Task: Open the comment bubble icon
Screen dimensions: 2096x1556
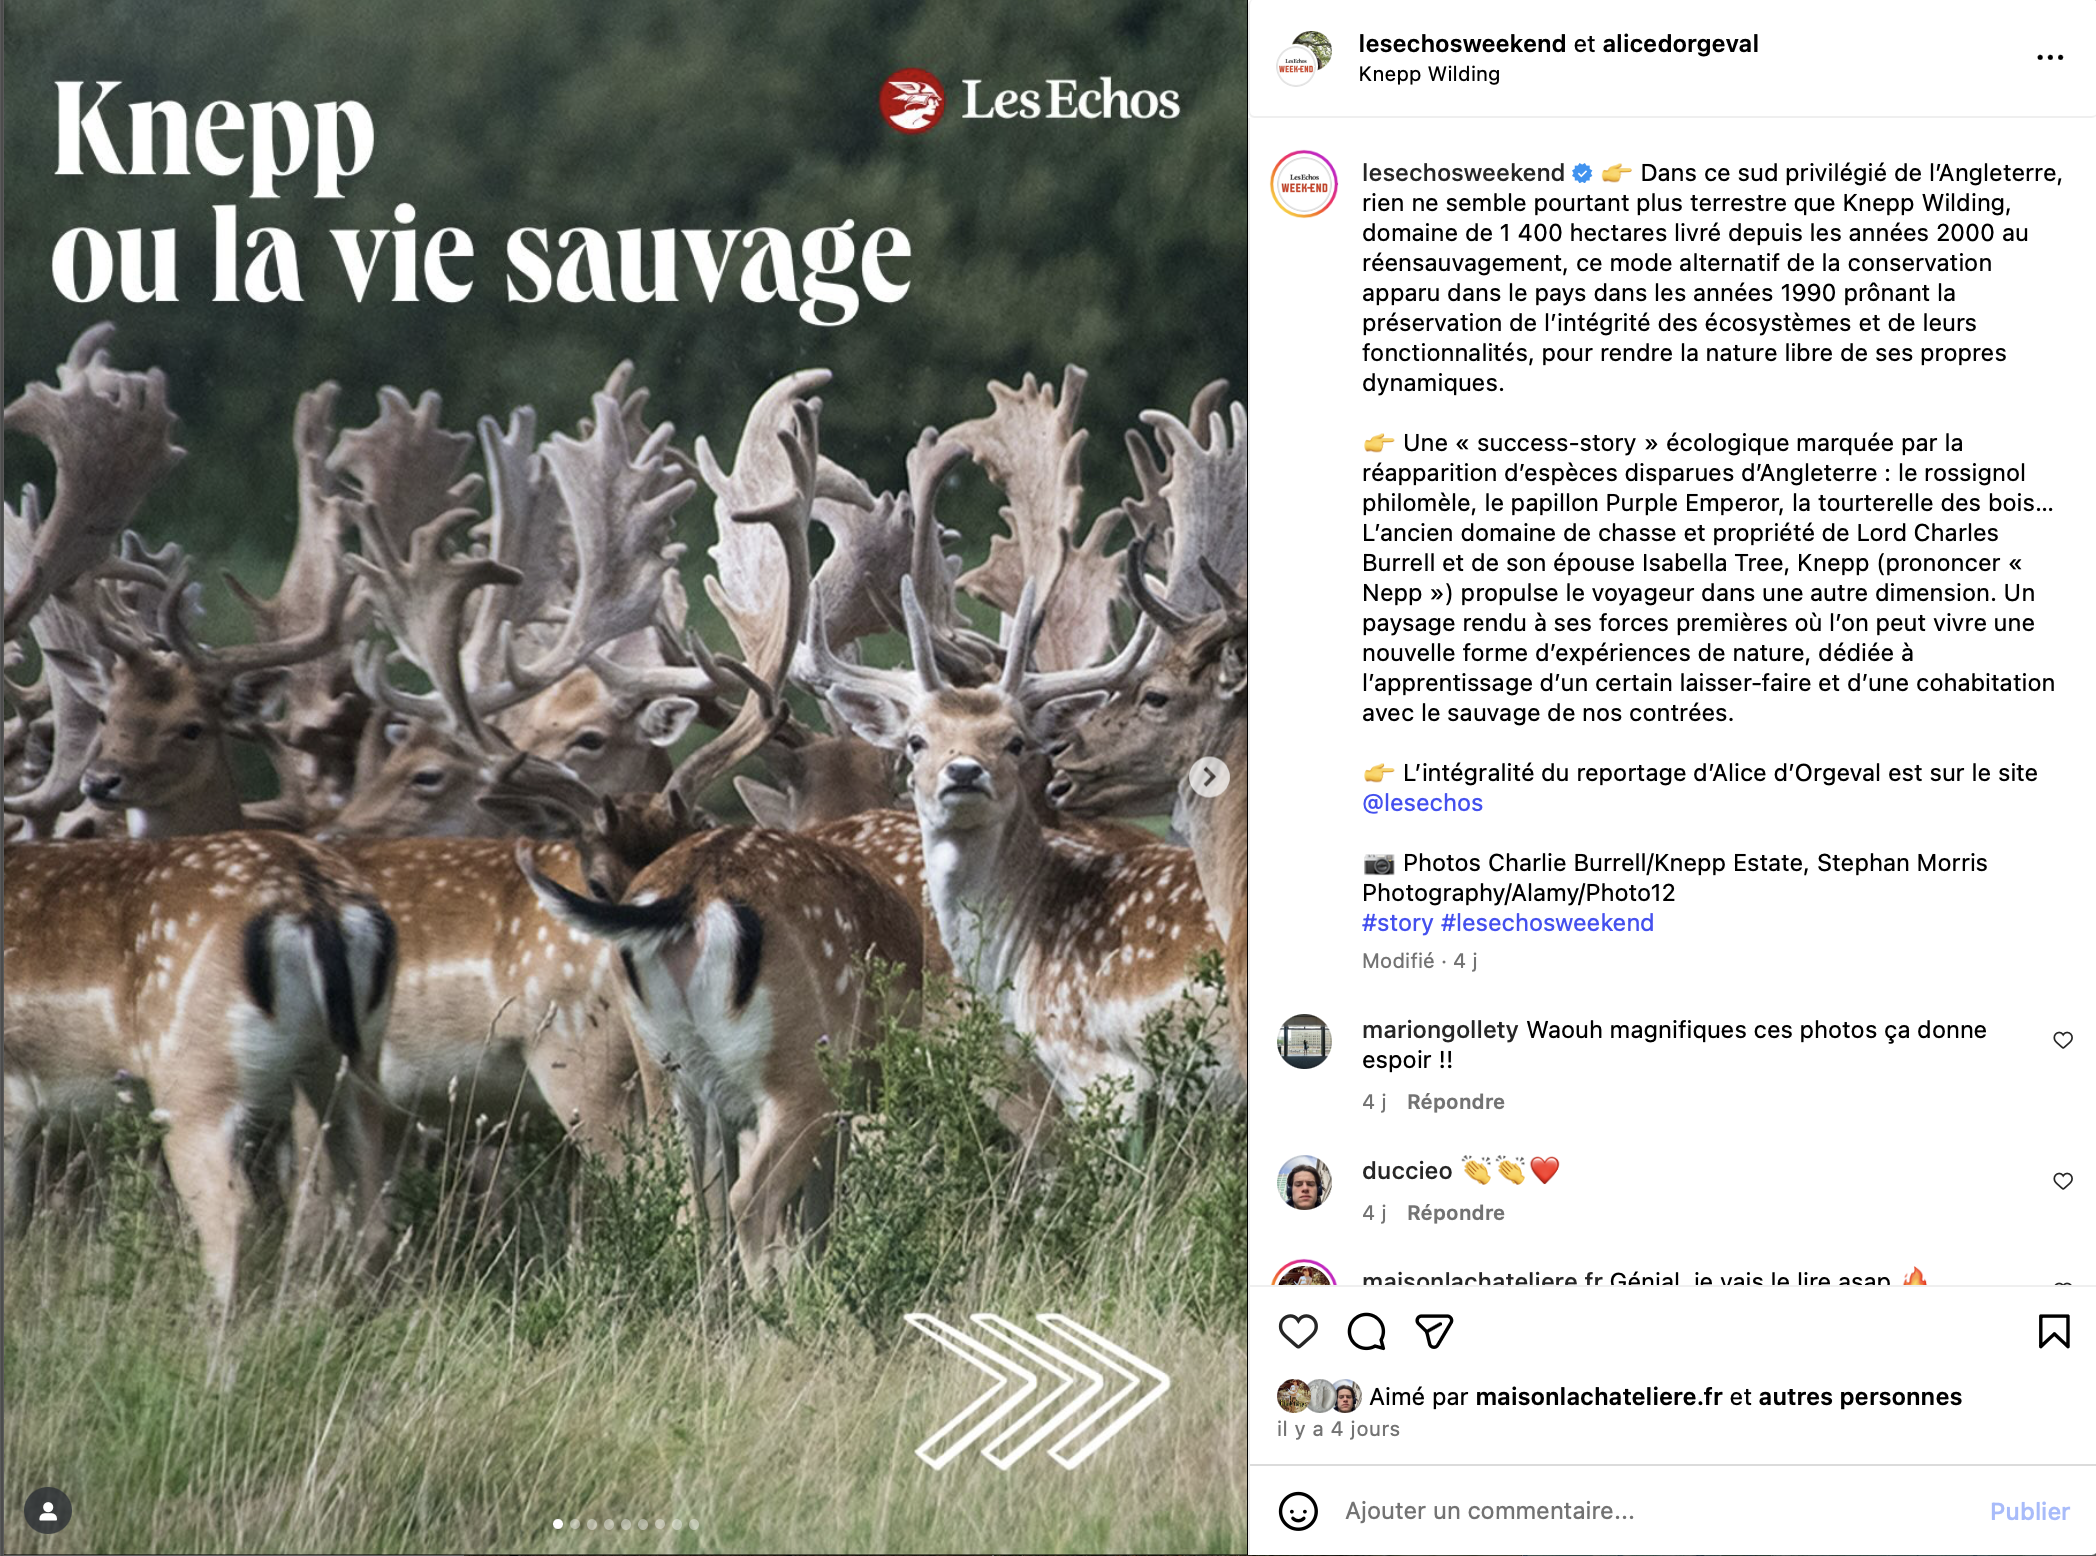Action: [x=1366, y=1331]
